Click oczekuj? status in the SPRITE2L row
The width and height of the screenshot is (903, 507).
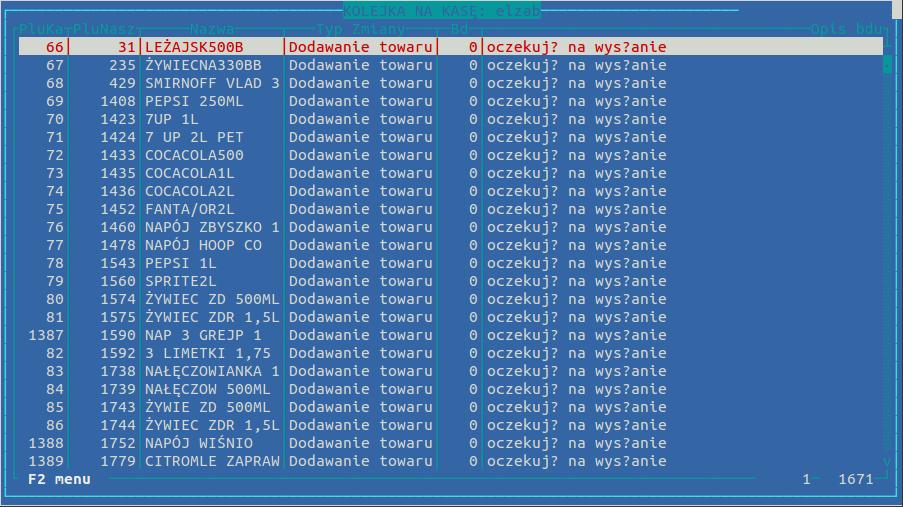[576, 281]
